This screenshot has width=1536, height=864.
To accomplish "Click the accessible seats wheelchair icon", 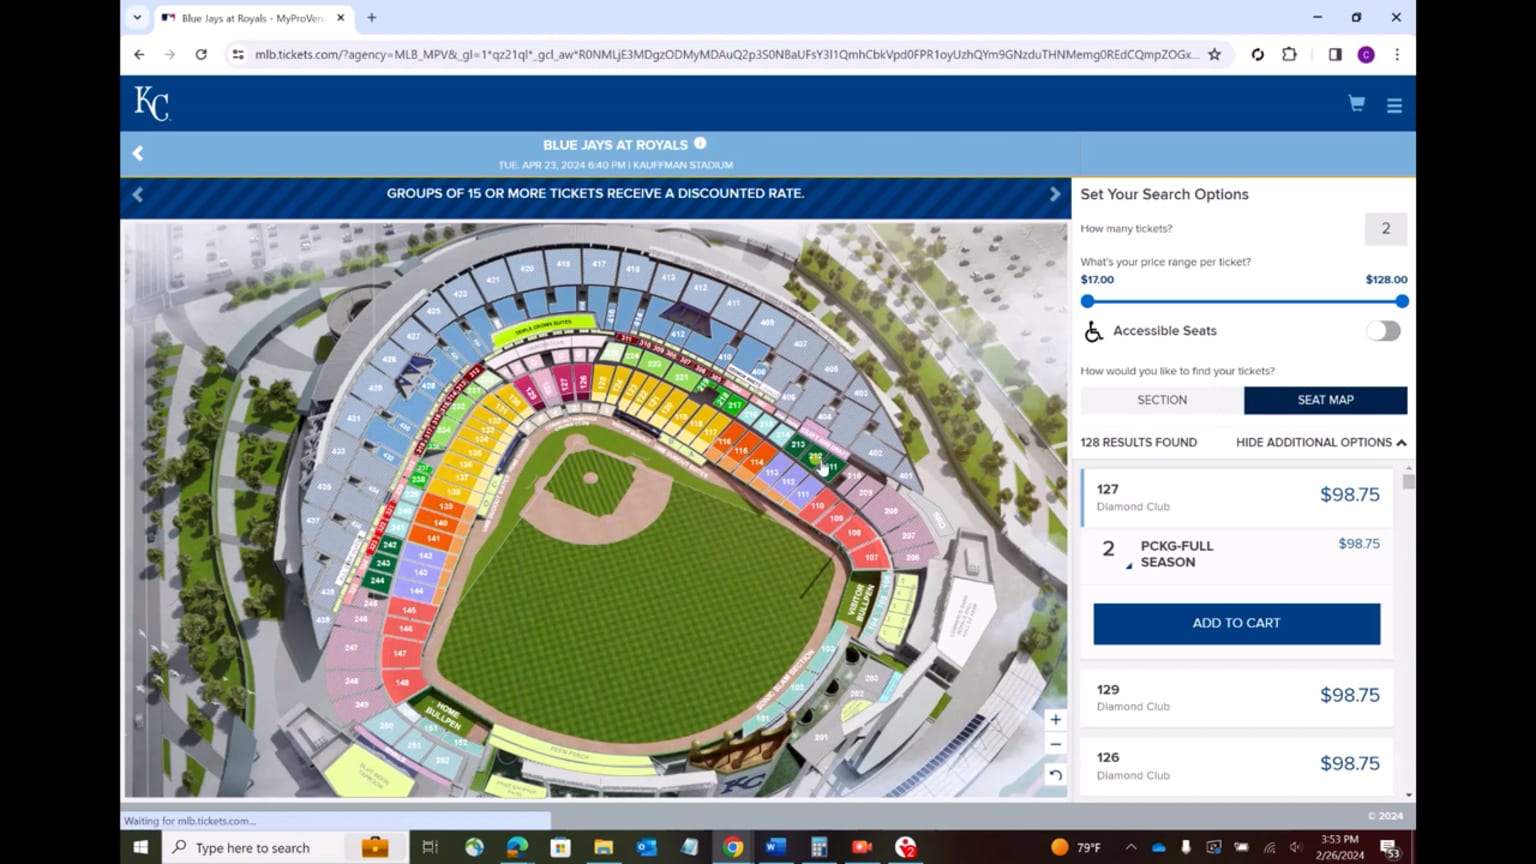I will 1093,331.
